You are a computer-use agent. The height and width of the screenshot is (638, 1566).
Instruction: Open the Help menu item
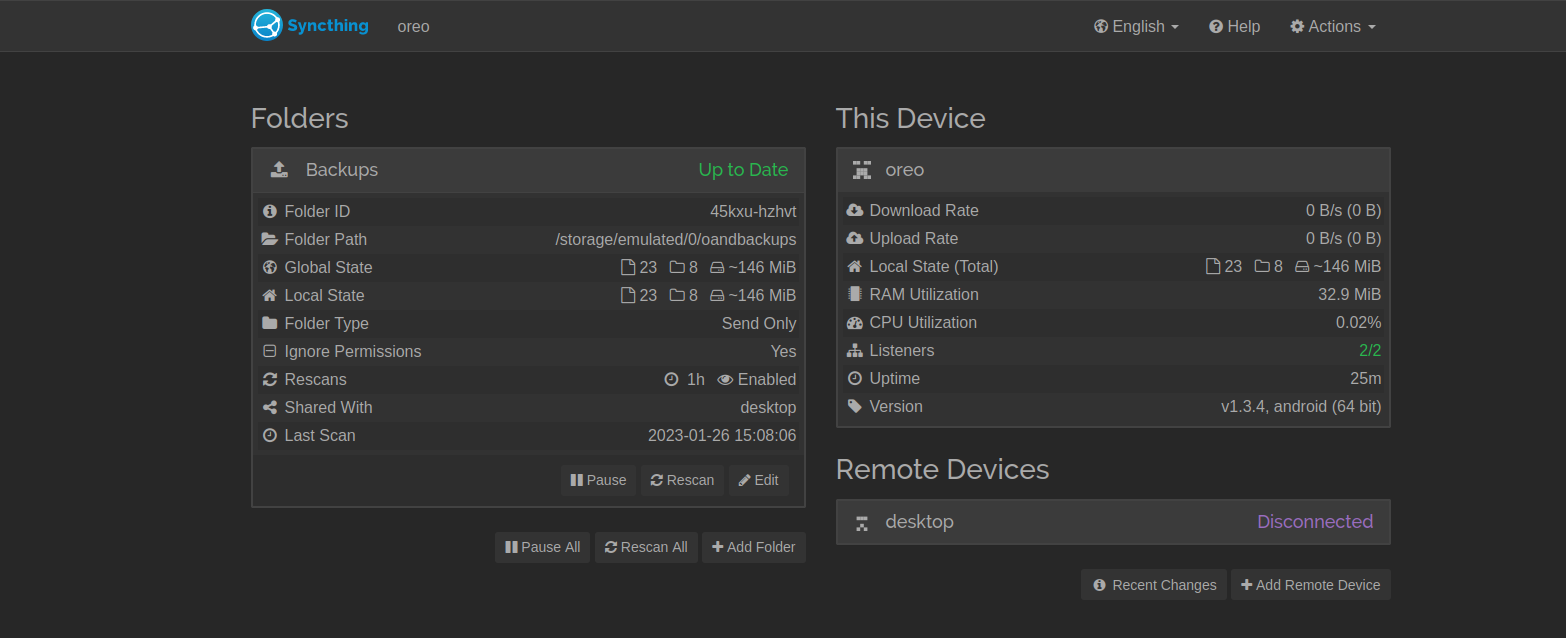point(1235,26)
